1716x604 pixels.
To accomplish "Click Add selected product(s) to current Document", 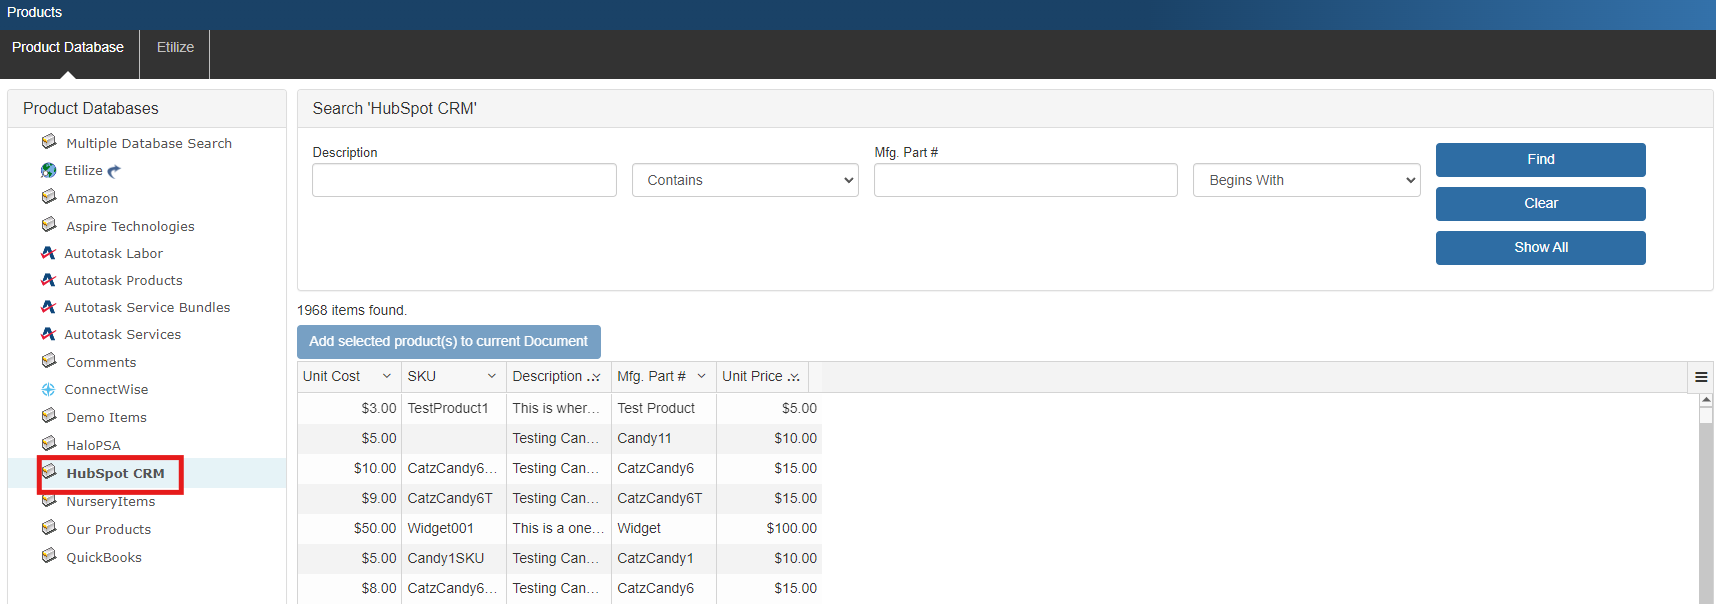I will 448,341.
